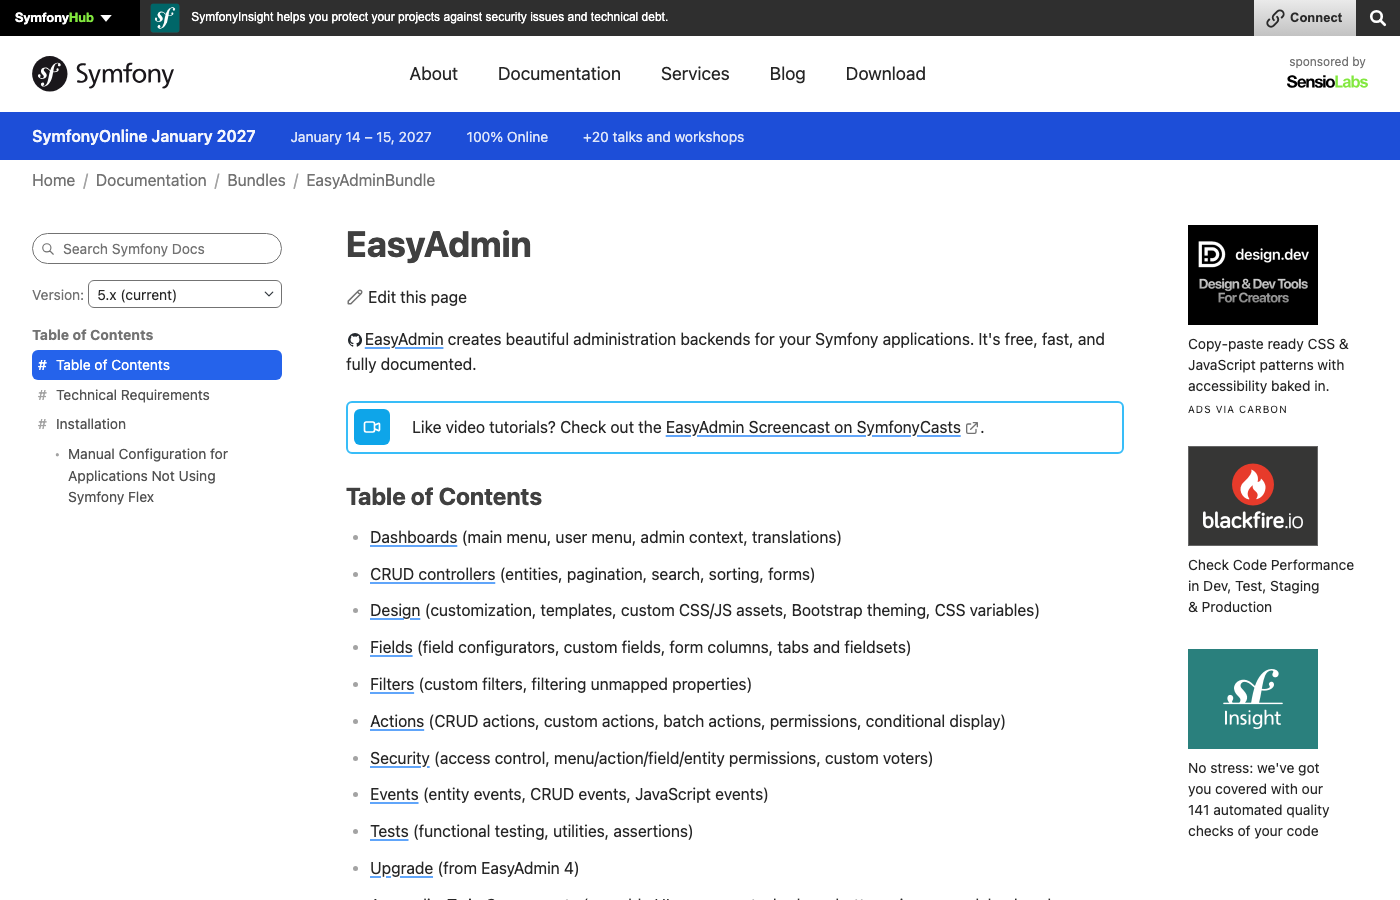Click the design.dev ad image

coord(1252,275)
